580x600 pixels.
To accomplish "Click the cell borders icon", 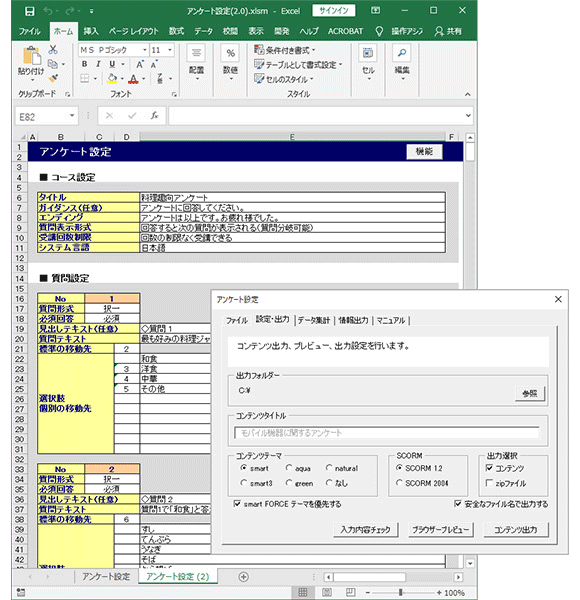I will [85, 78].
